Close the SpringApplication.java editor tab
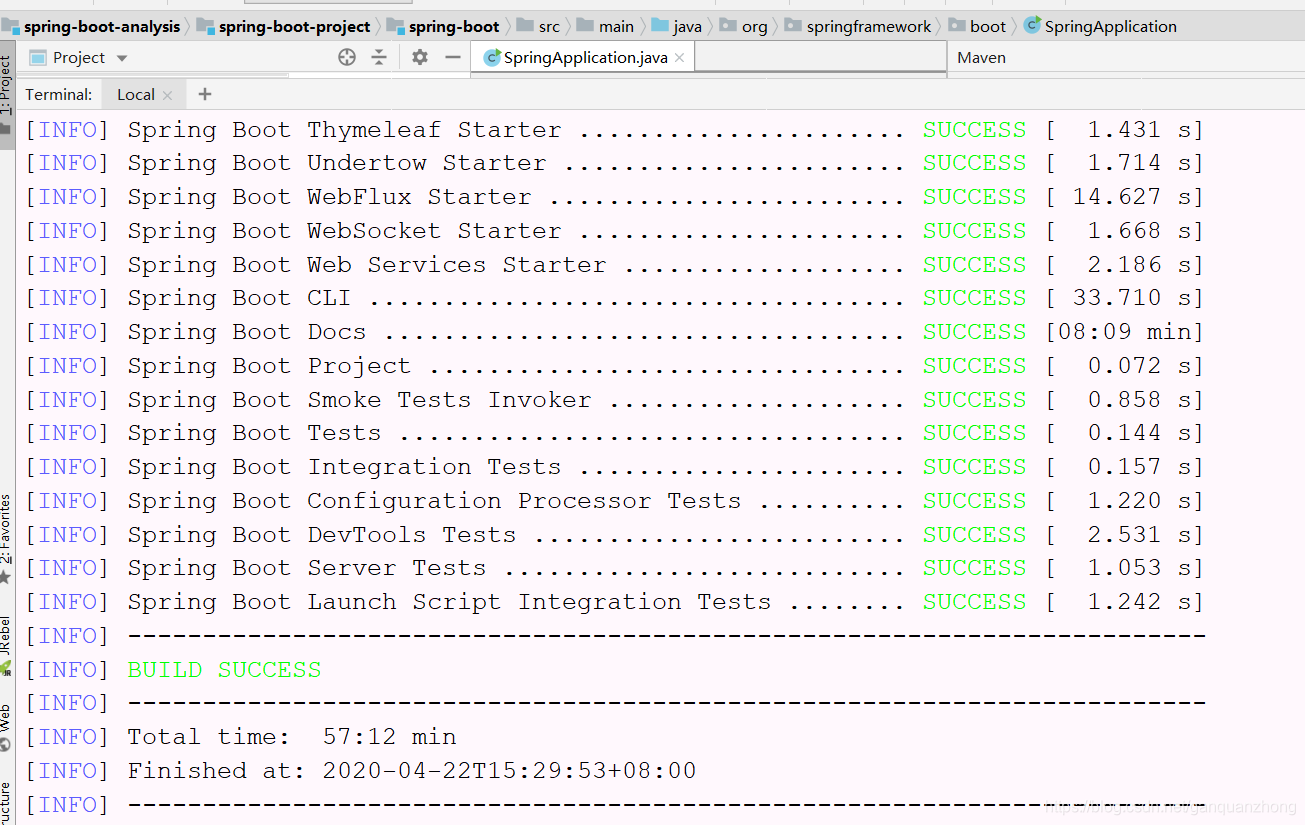 tap(679, 58)
